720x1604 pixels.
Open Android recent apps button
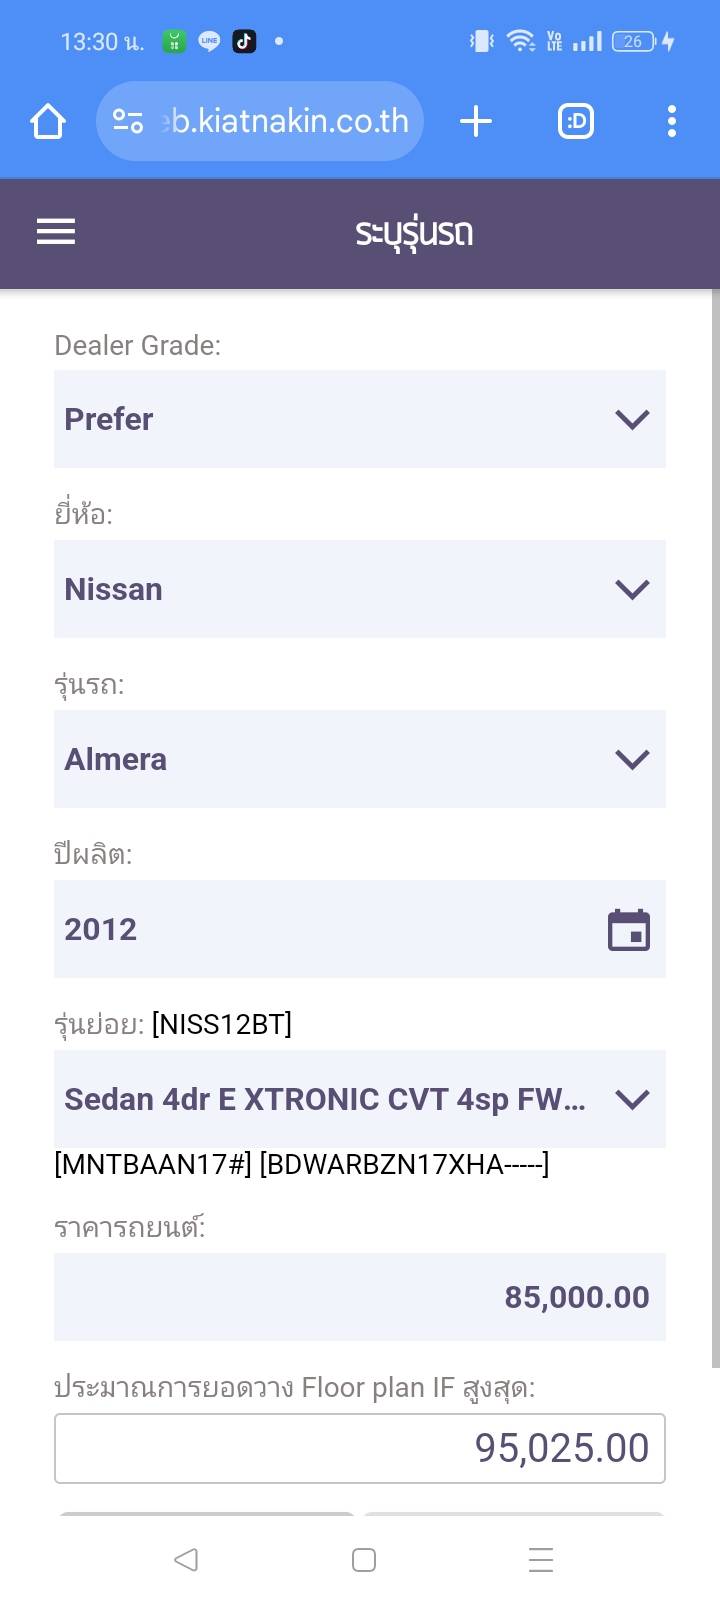[541, 1560]
